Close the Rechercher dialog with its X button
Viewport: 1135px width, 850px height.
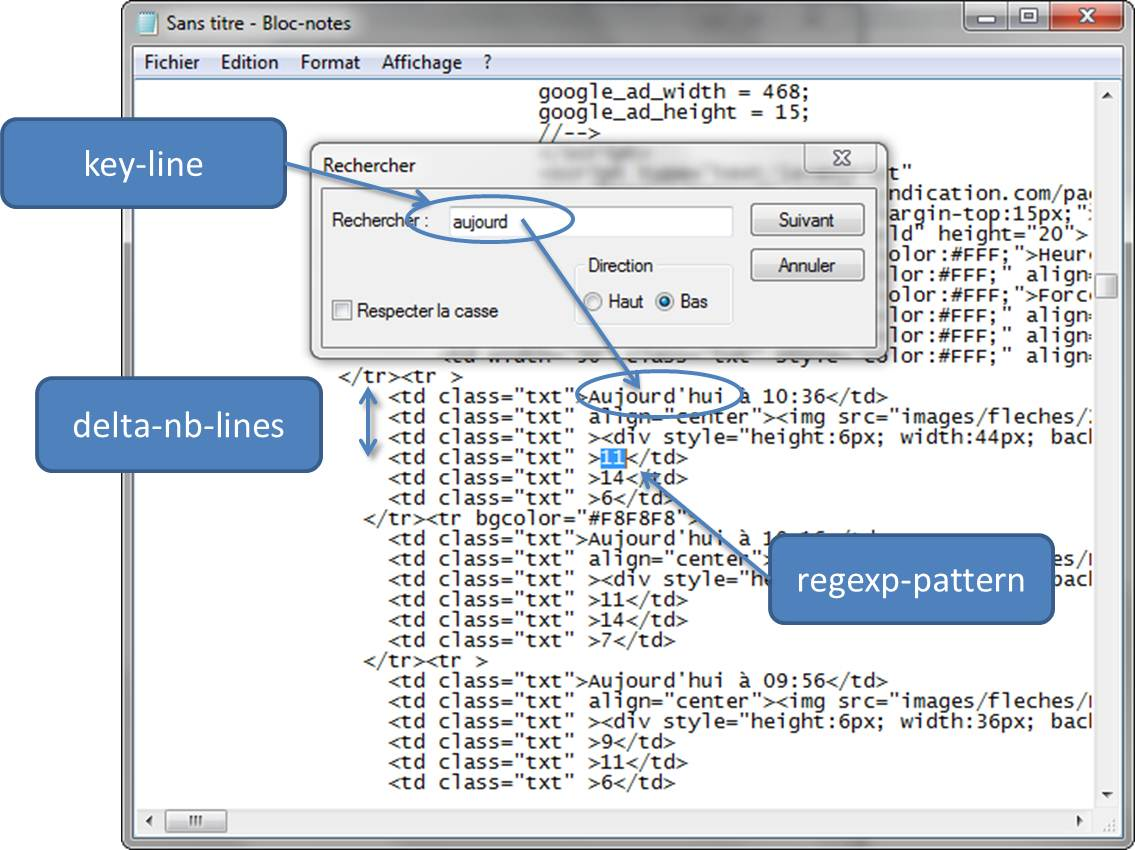pos(841,160)
